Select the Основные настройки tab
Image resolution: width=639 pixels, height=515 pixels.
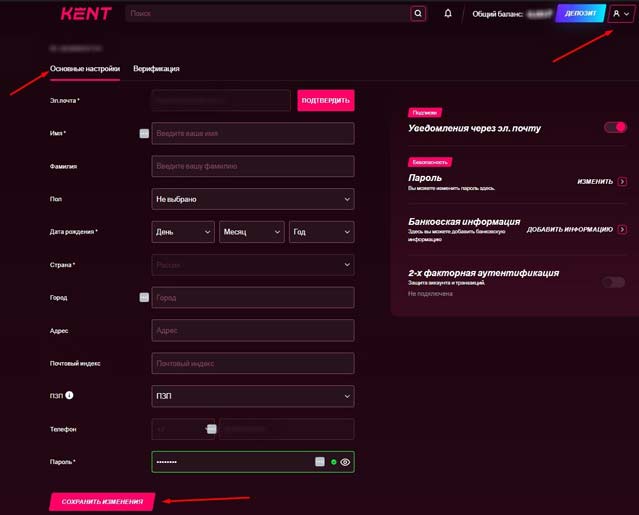pos(85,69)
